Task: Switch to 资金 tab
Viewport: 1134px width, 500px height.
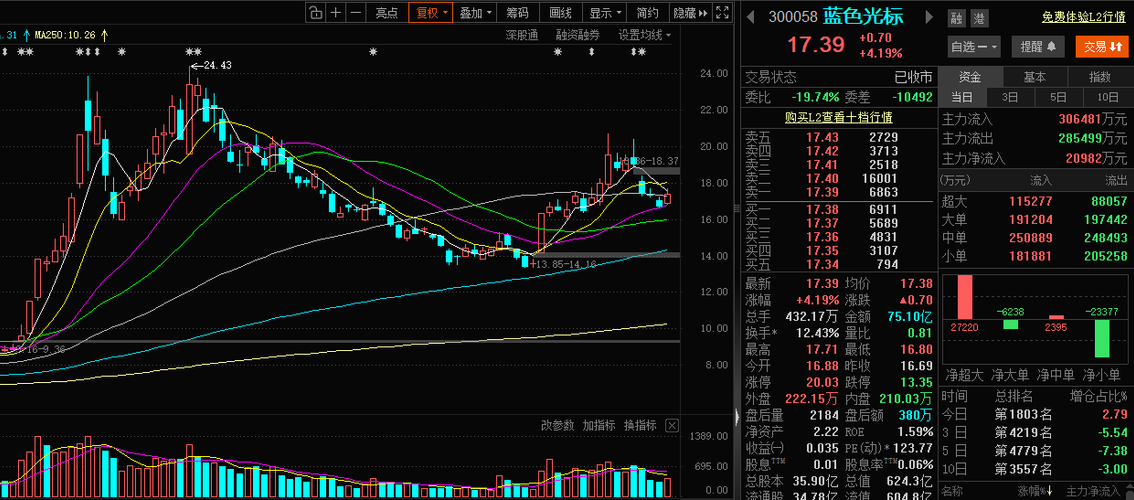Action: coord(971,77)
